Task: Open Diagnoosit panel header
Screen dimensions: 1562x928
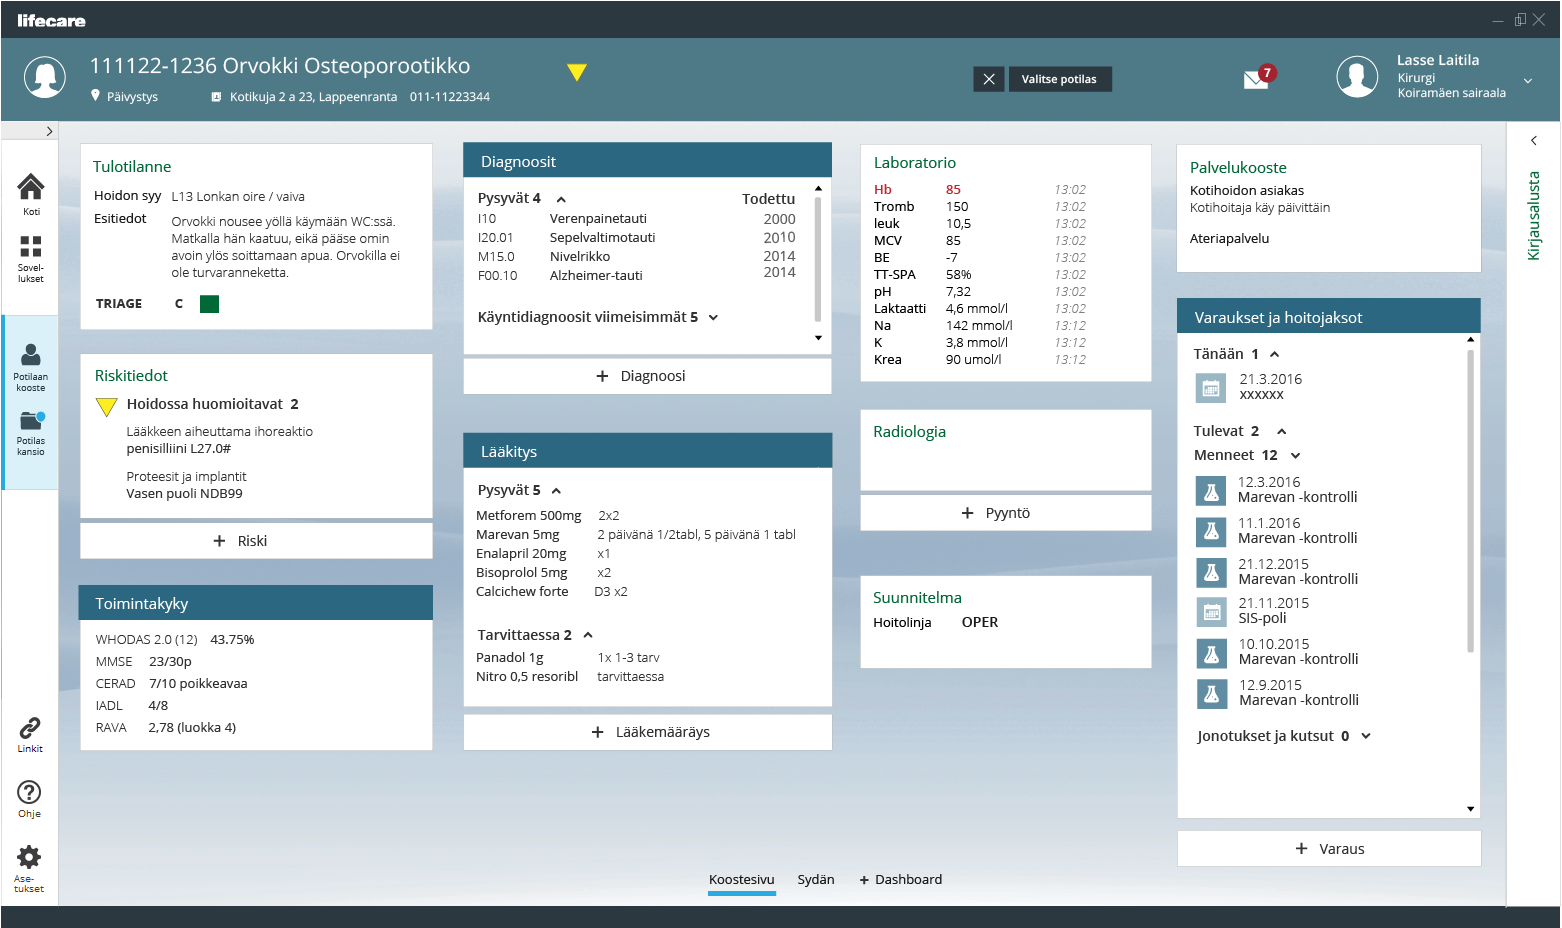Action: tap(648, 161)
